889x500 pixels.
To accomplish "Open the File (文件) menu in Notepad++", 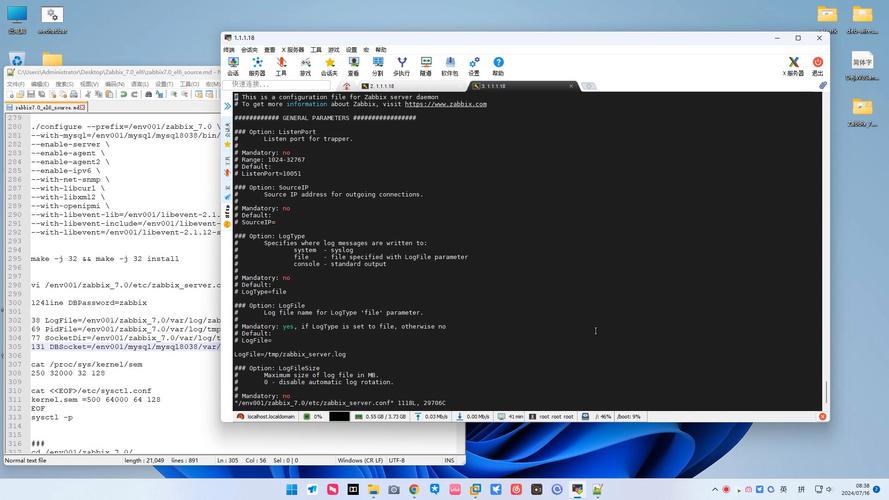I will [16, 84].
